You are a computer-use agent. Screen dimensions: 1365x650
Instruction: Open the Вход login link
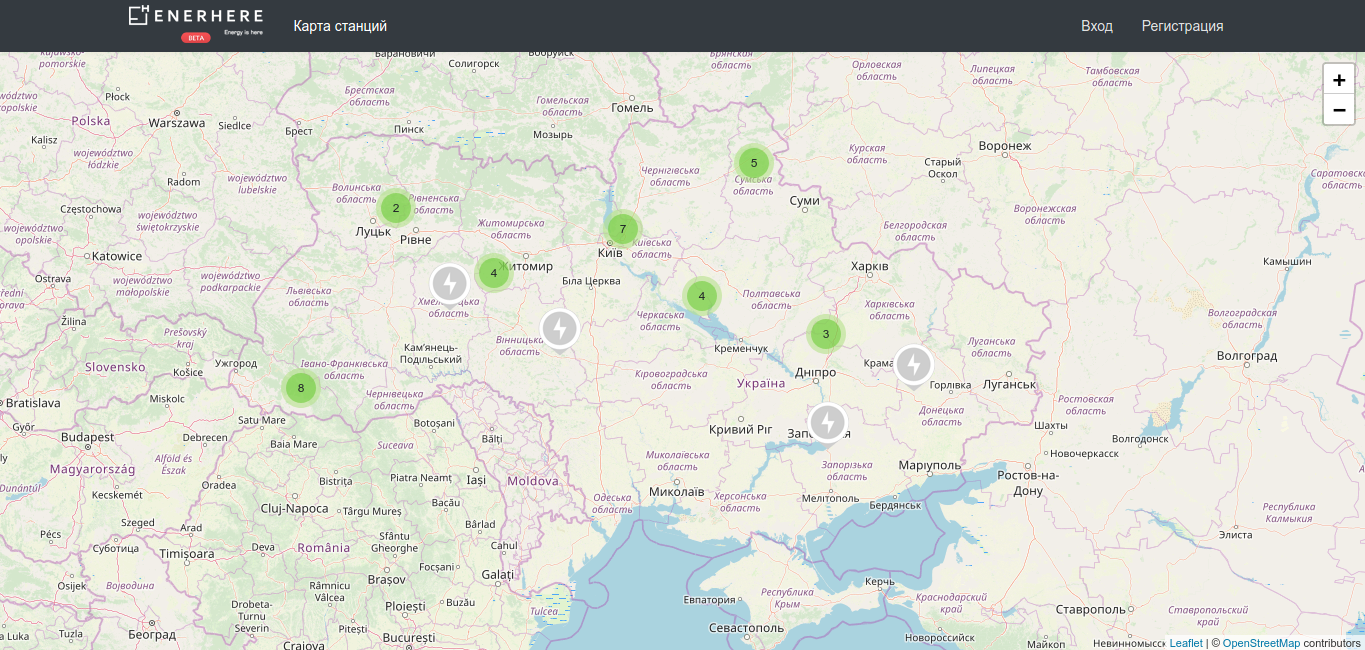(1097, 26)
